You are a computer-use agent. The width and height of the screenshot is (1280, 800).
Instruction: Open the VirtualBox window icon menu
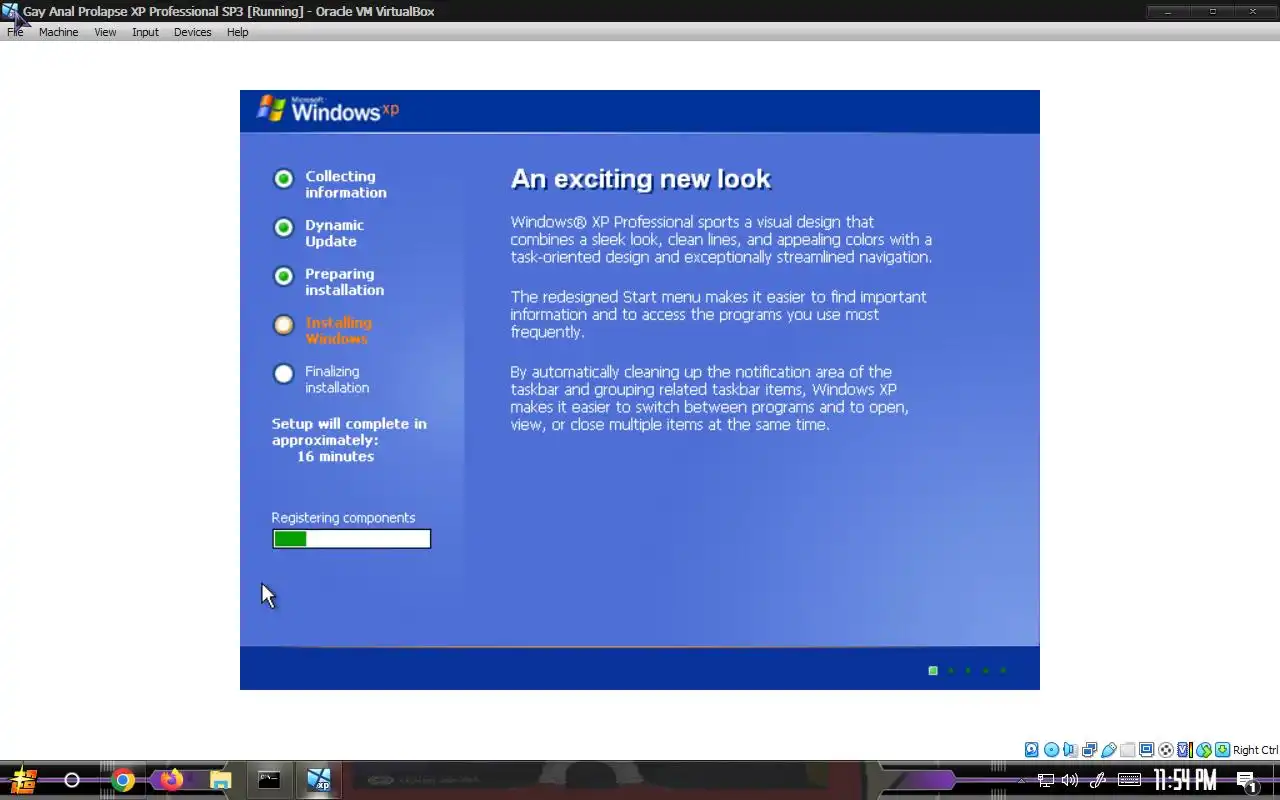click(10, 11)
